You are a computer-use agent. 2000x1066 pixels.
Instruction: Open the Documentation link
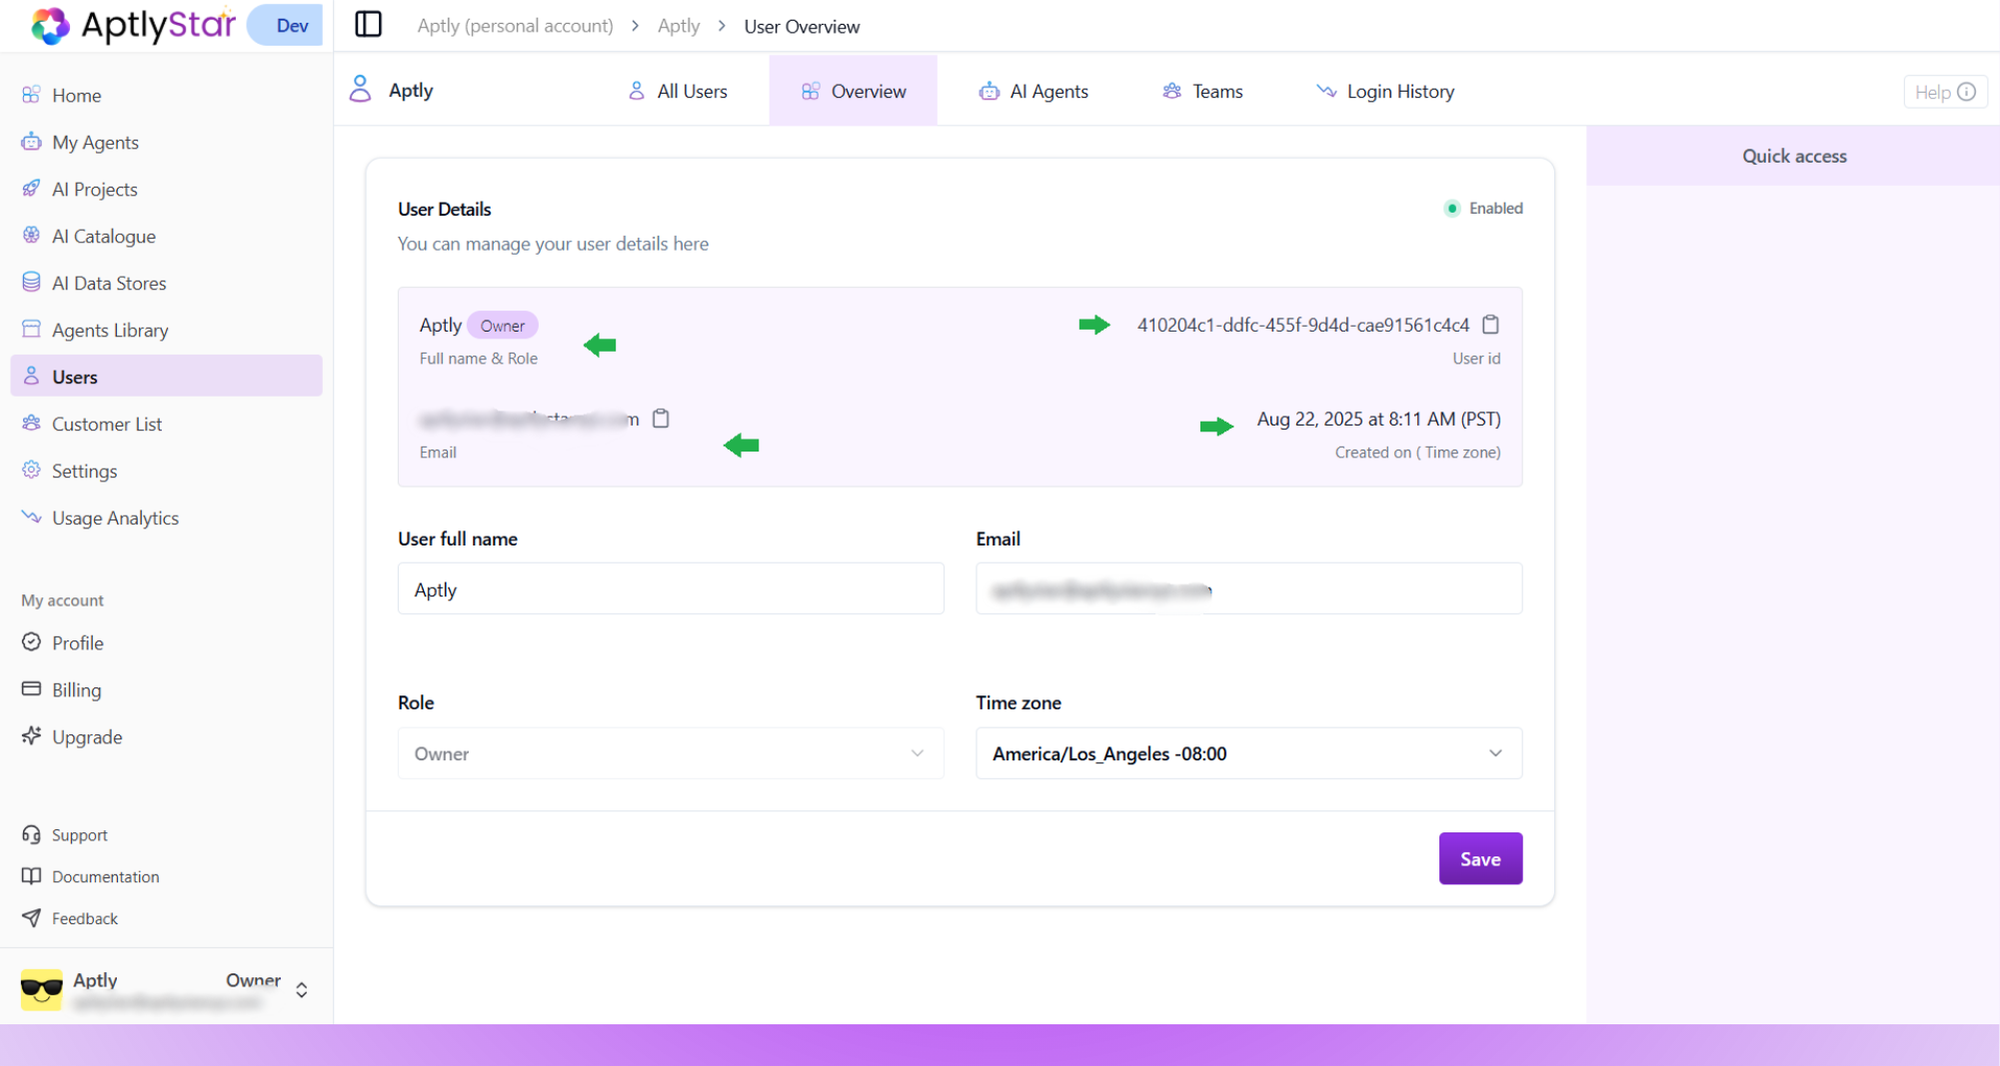click(x=106, y=877)
